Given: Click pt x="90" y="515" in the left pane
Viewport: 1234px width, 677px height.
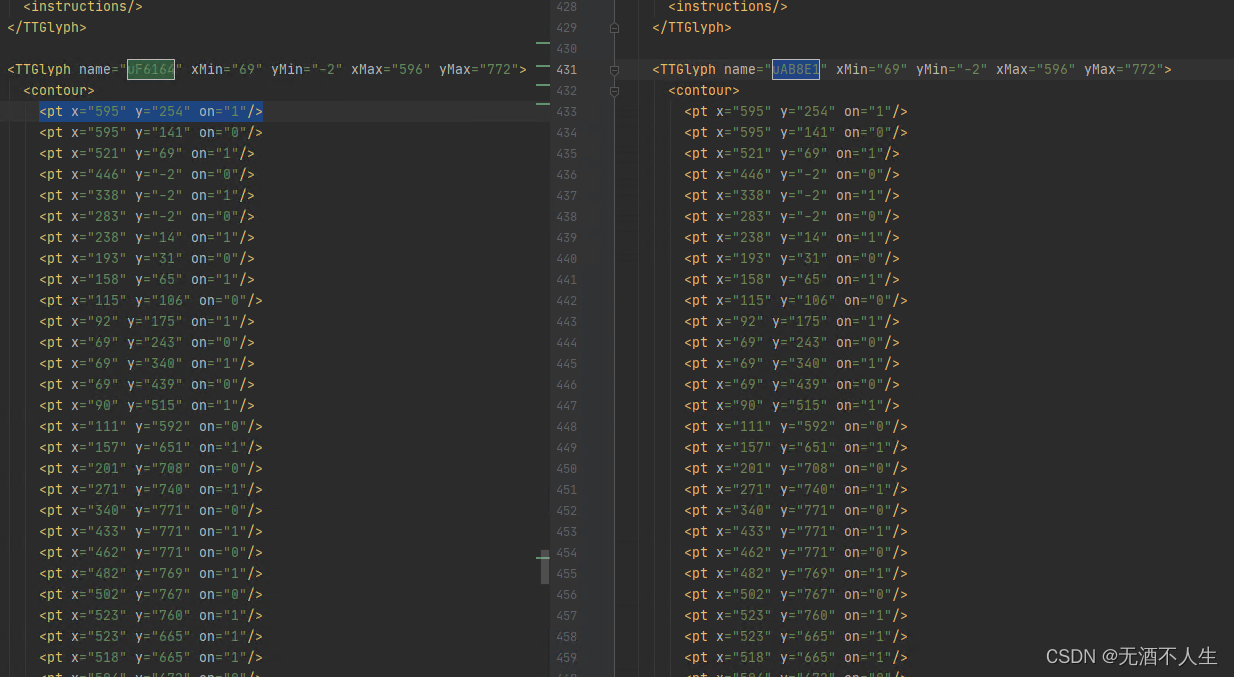Looking at the screenshot, I should (147, 405).
